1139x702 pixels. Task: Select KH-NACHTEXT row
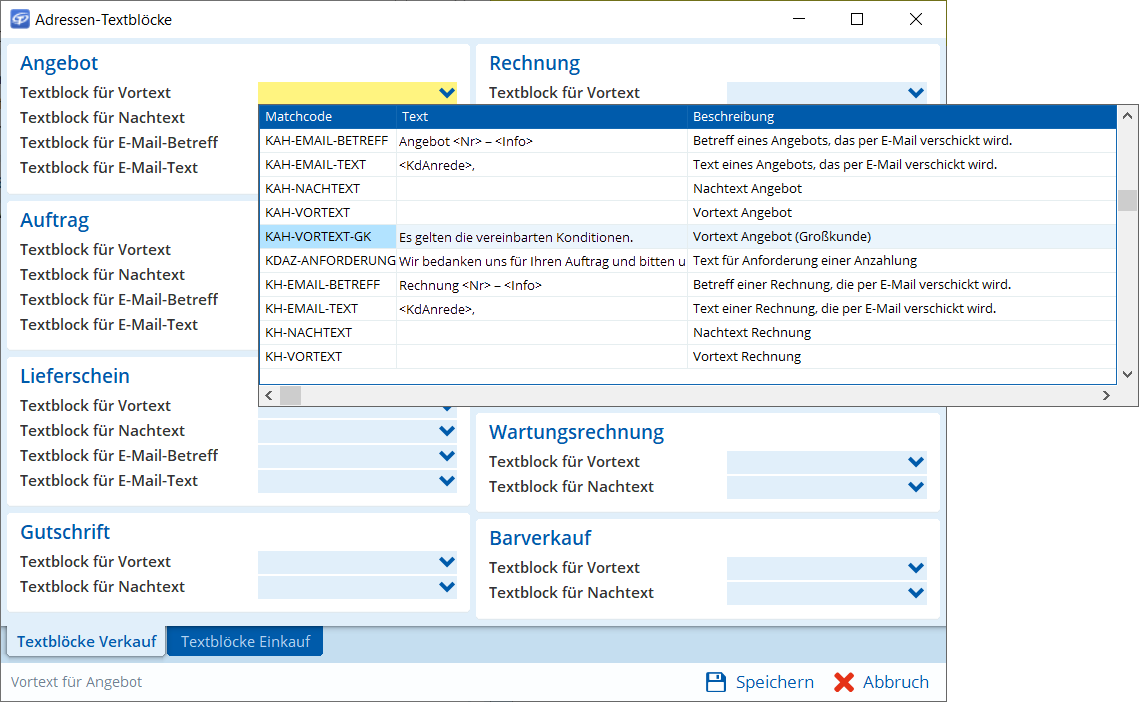point(312,333)
